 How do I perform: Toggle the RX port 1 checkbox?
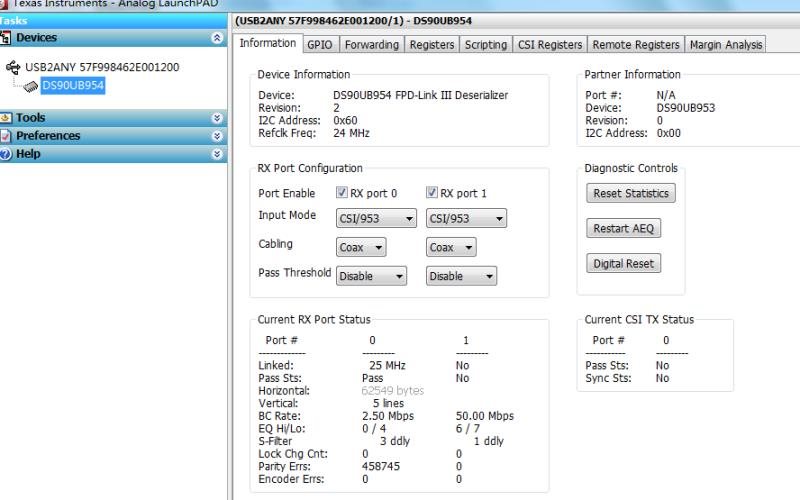pyautogui.click(x=432, y=192)
